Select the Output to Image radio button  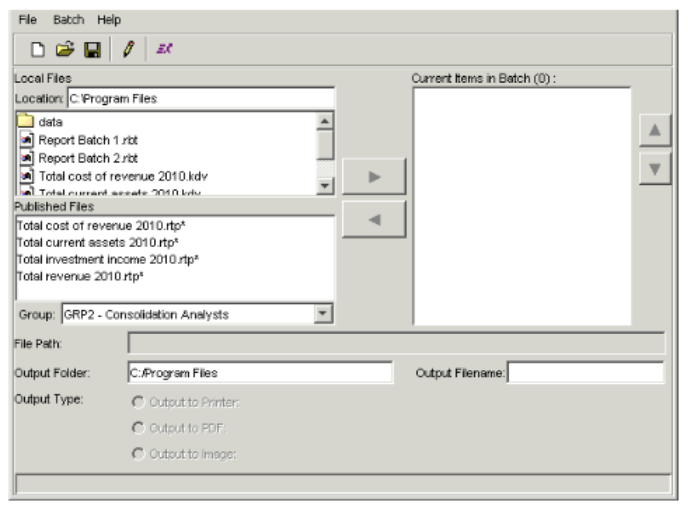(x=137, y=453)
